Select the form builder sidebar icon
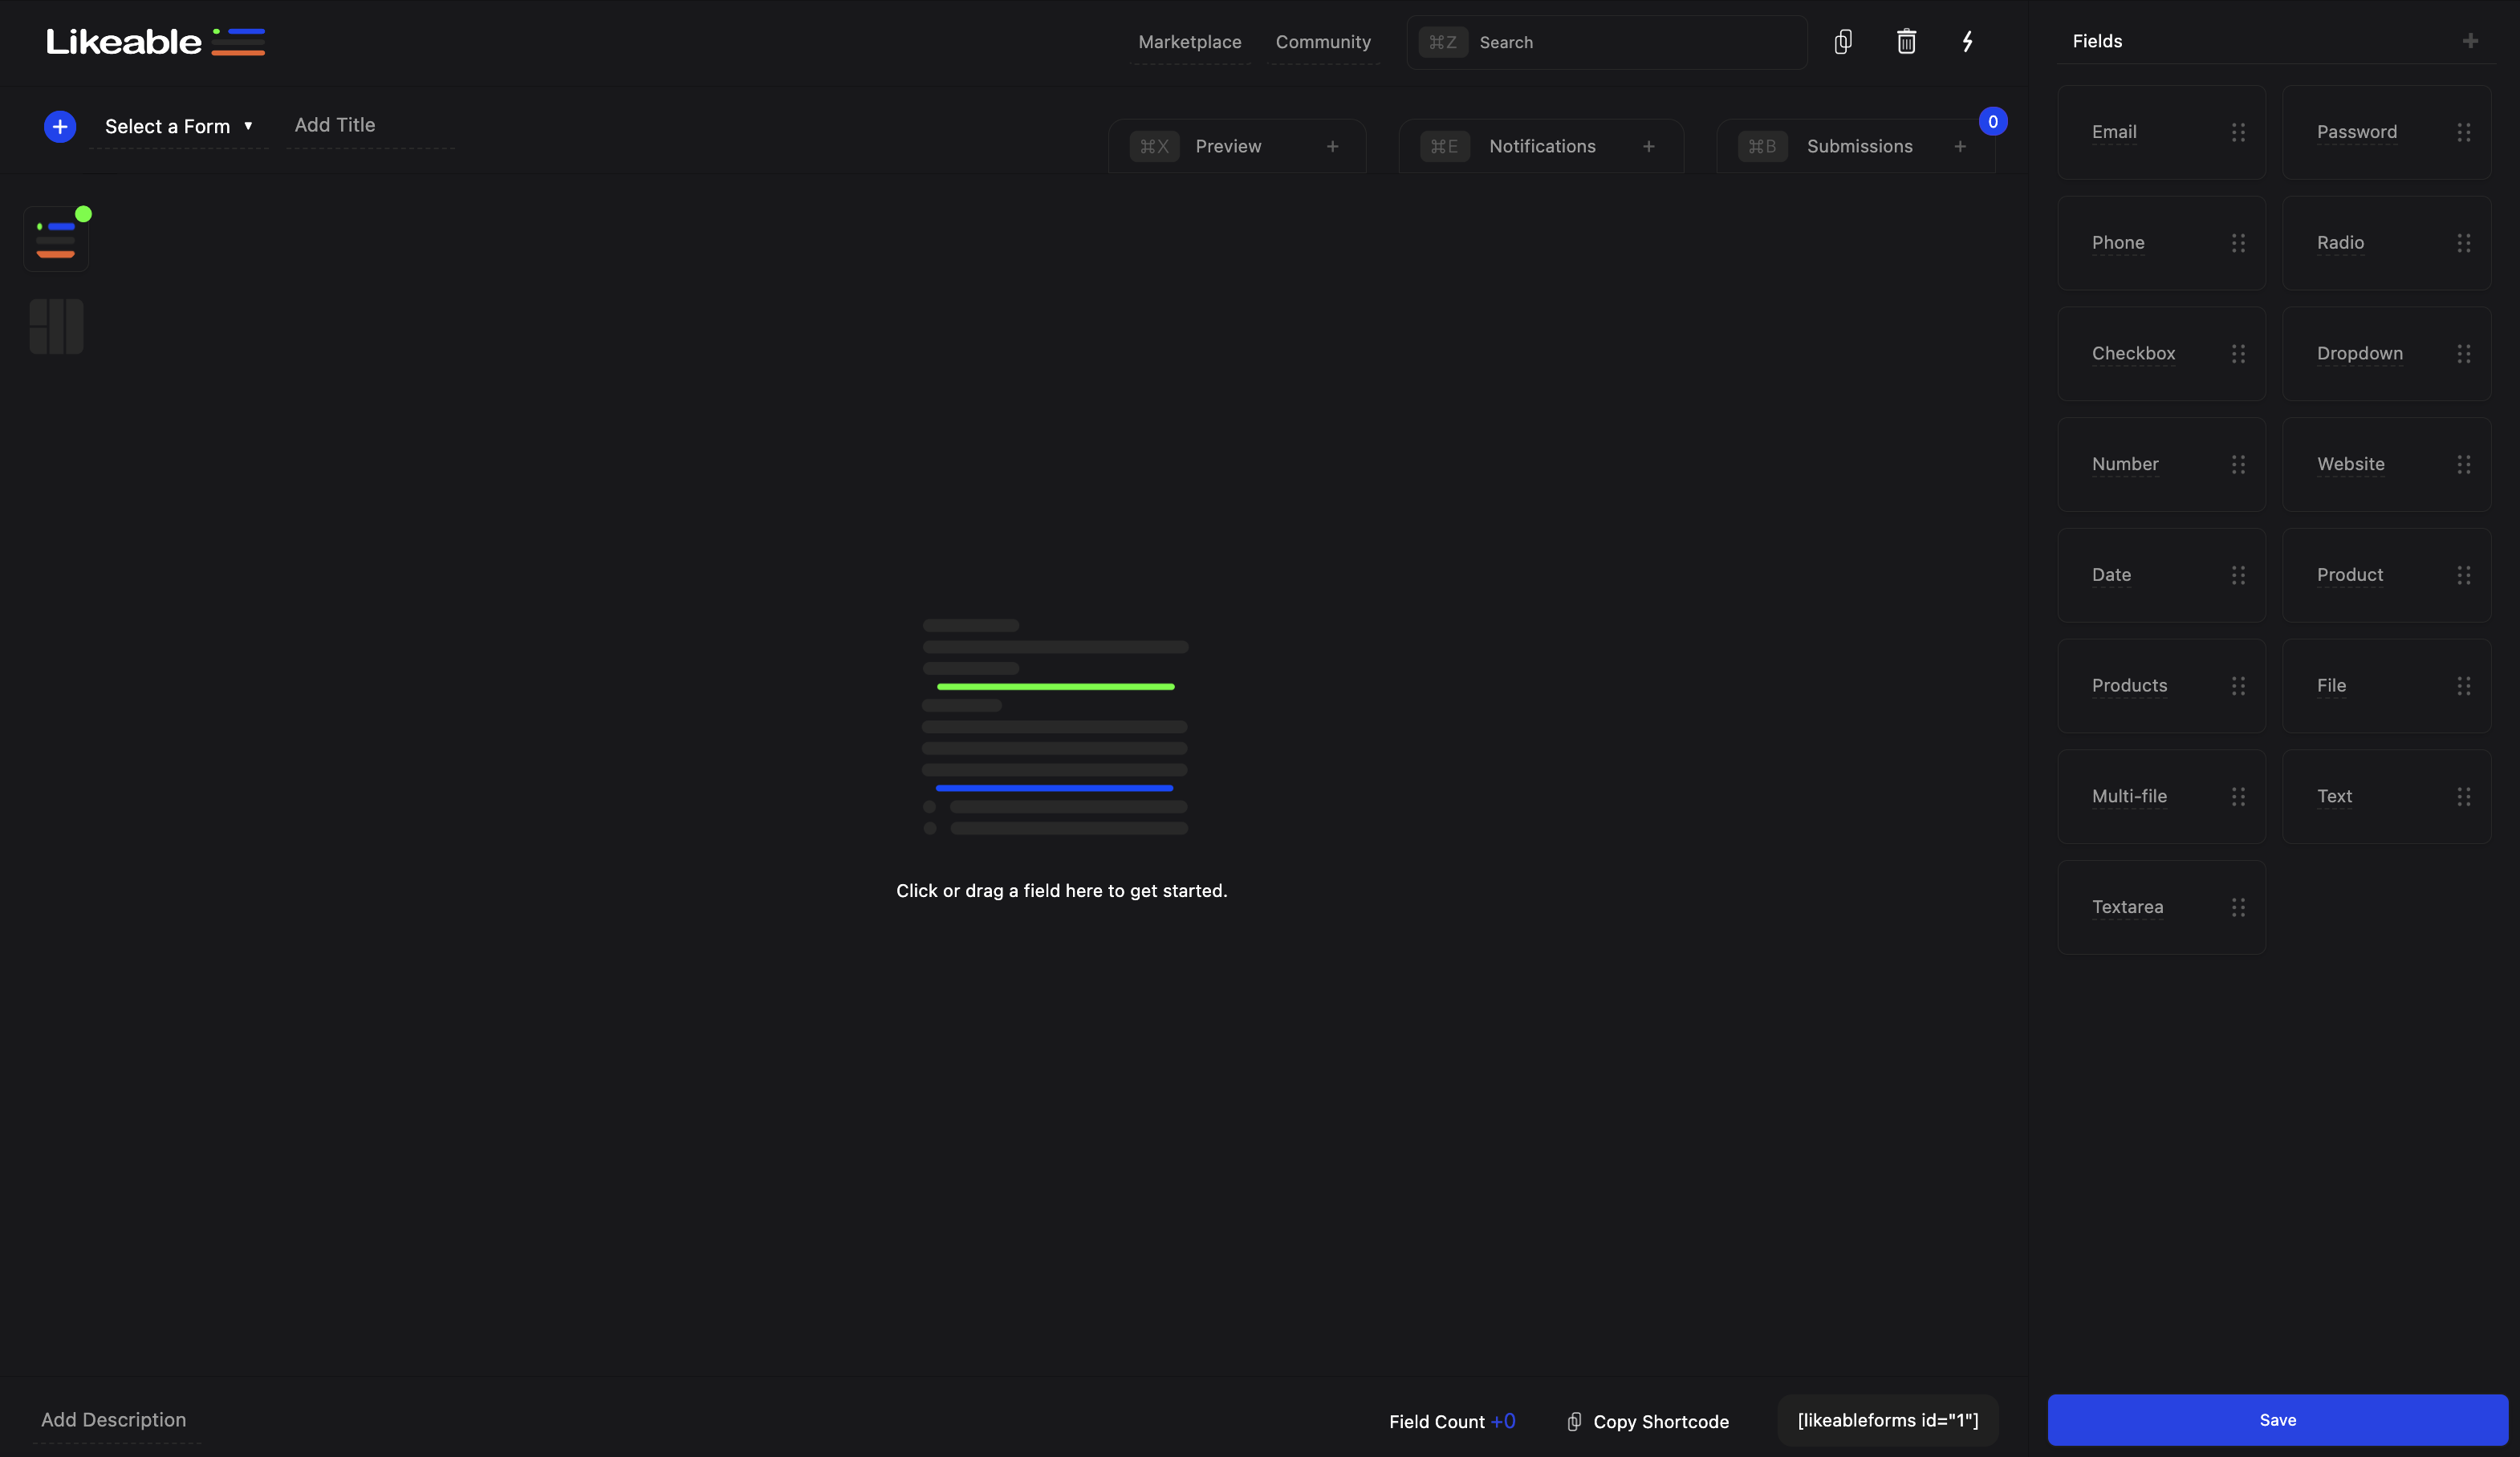This screenshot has height=1457, width=2520. [x=56, y=239]
